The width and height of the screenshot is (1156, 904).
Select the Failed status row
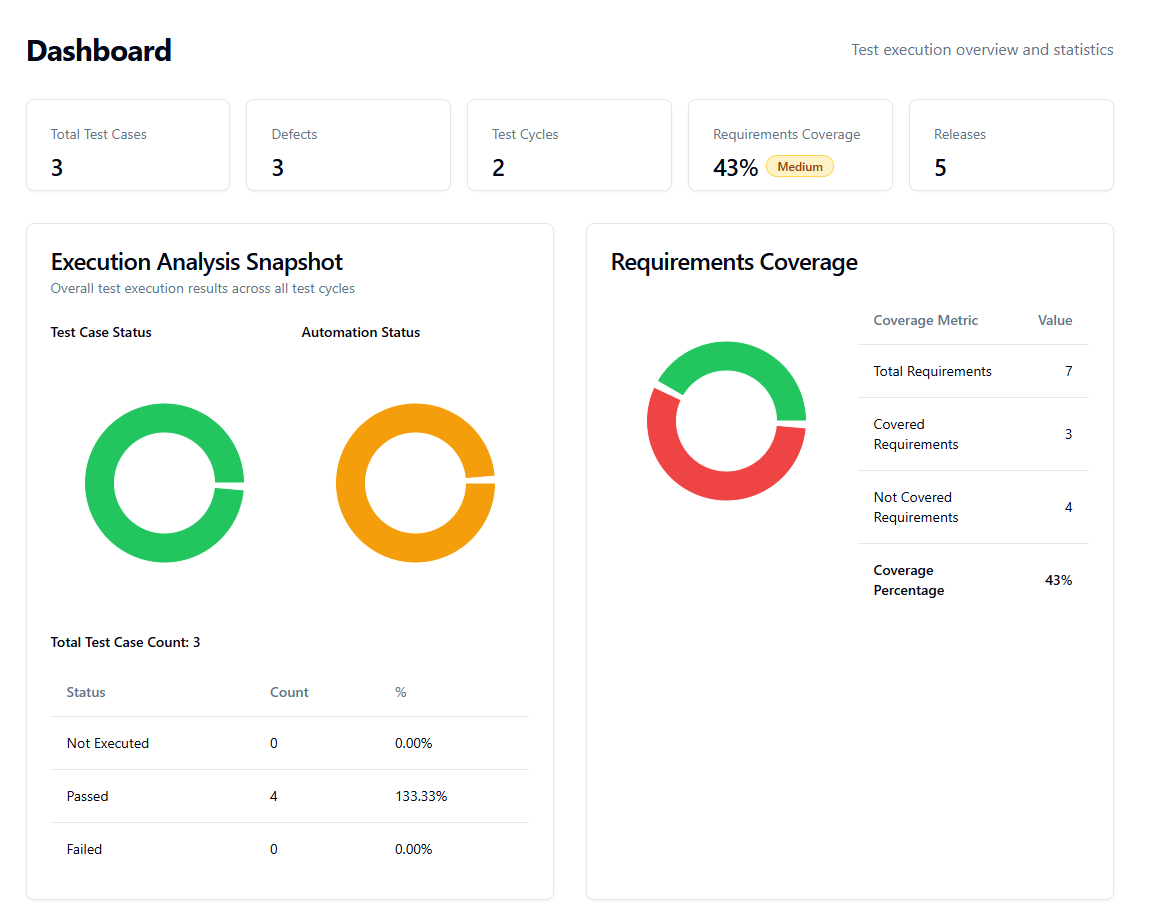(x=289, y=849)
